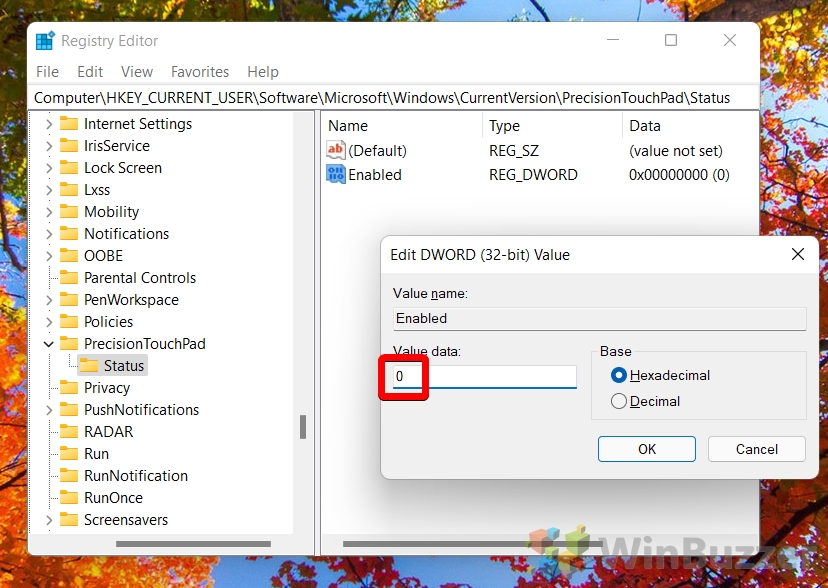Select the '(Default)' value name text
This screenshot has width=828, height=588.
[378, 151]
